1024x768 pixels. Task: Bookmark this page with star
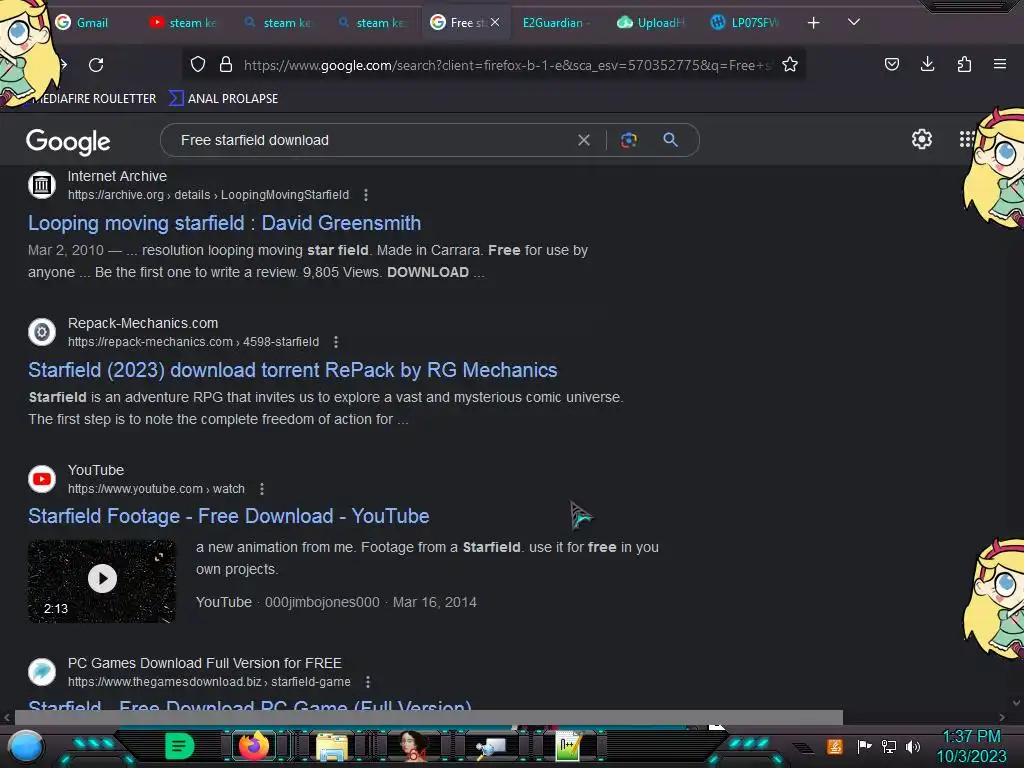click(x=790, y=65)
